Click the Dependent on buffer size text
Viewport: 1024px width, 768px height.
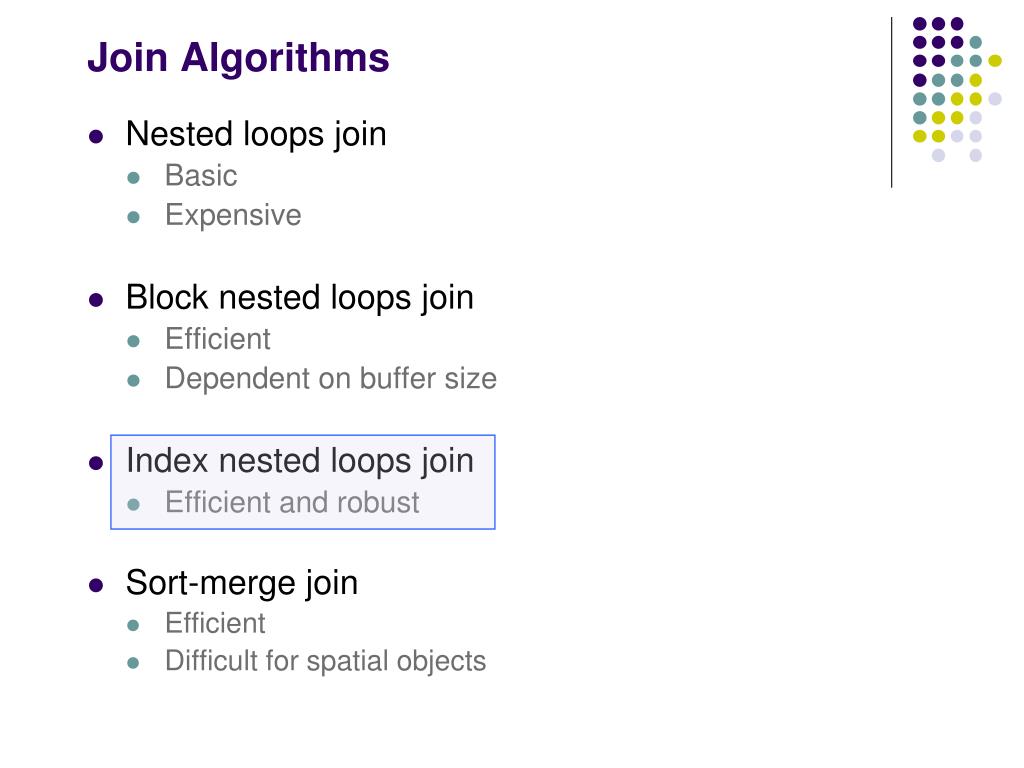click(x=330, y=379)
